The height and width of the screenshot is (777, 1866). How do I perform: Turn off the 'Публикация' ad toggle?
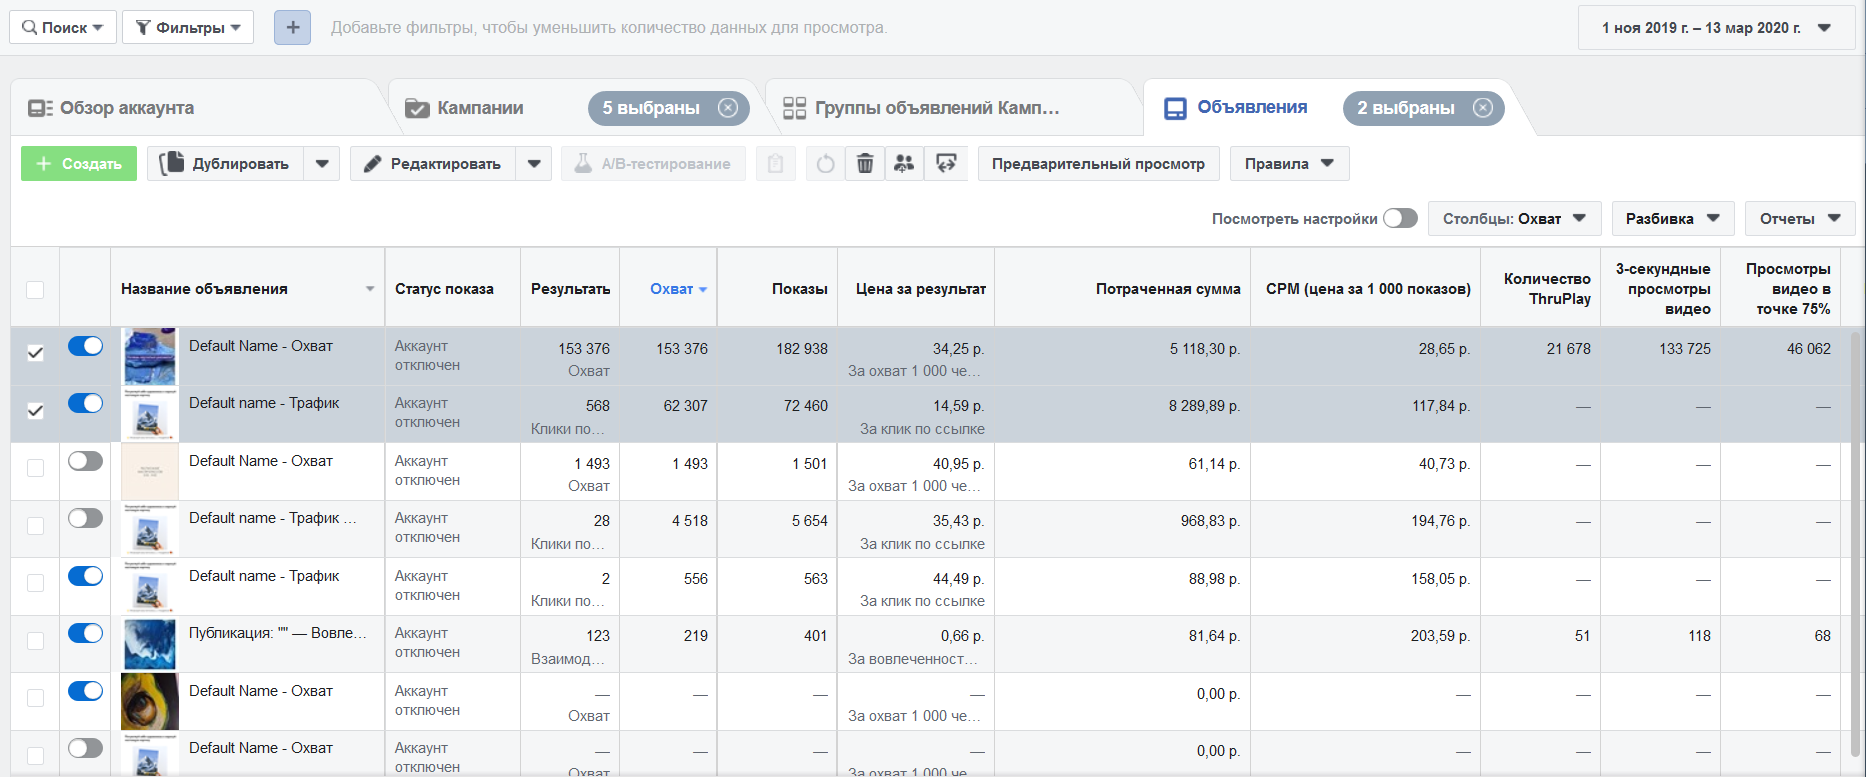coord(85,633)
